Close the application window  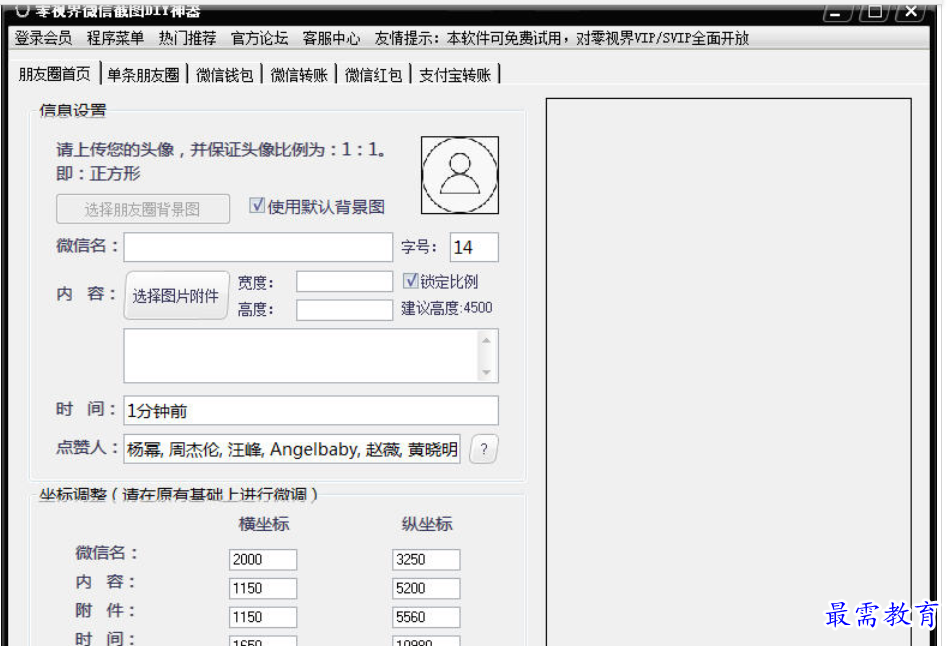(911, 11)
